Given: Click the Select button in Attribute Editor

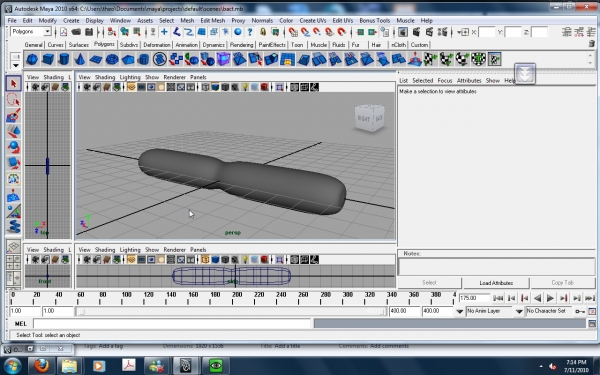Looking at the screenshot, I should (x=429, y=283).
